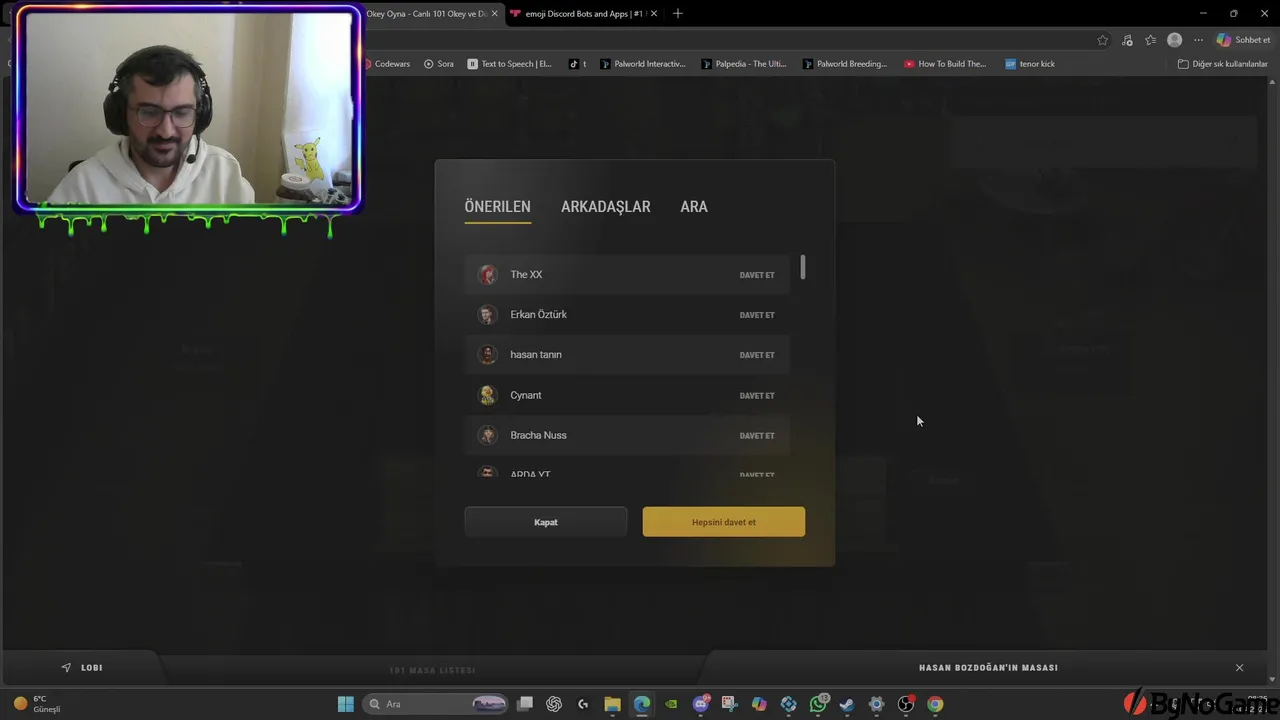Go to LOBİ in the bottom bar
The height and width of the screenshot is (720, 1280).
tap(82, 667)
